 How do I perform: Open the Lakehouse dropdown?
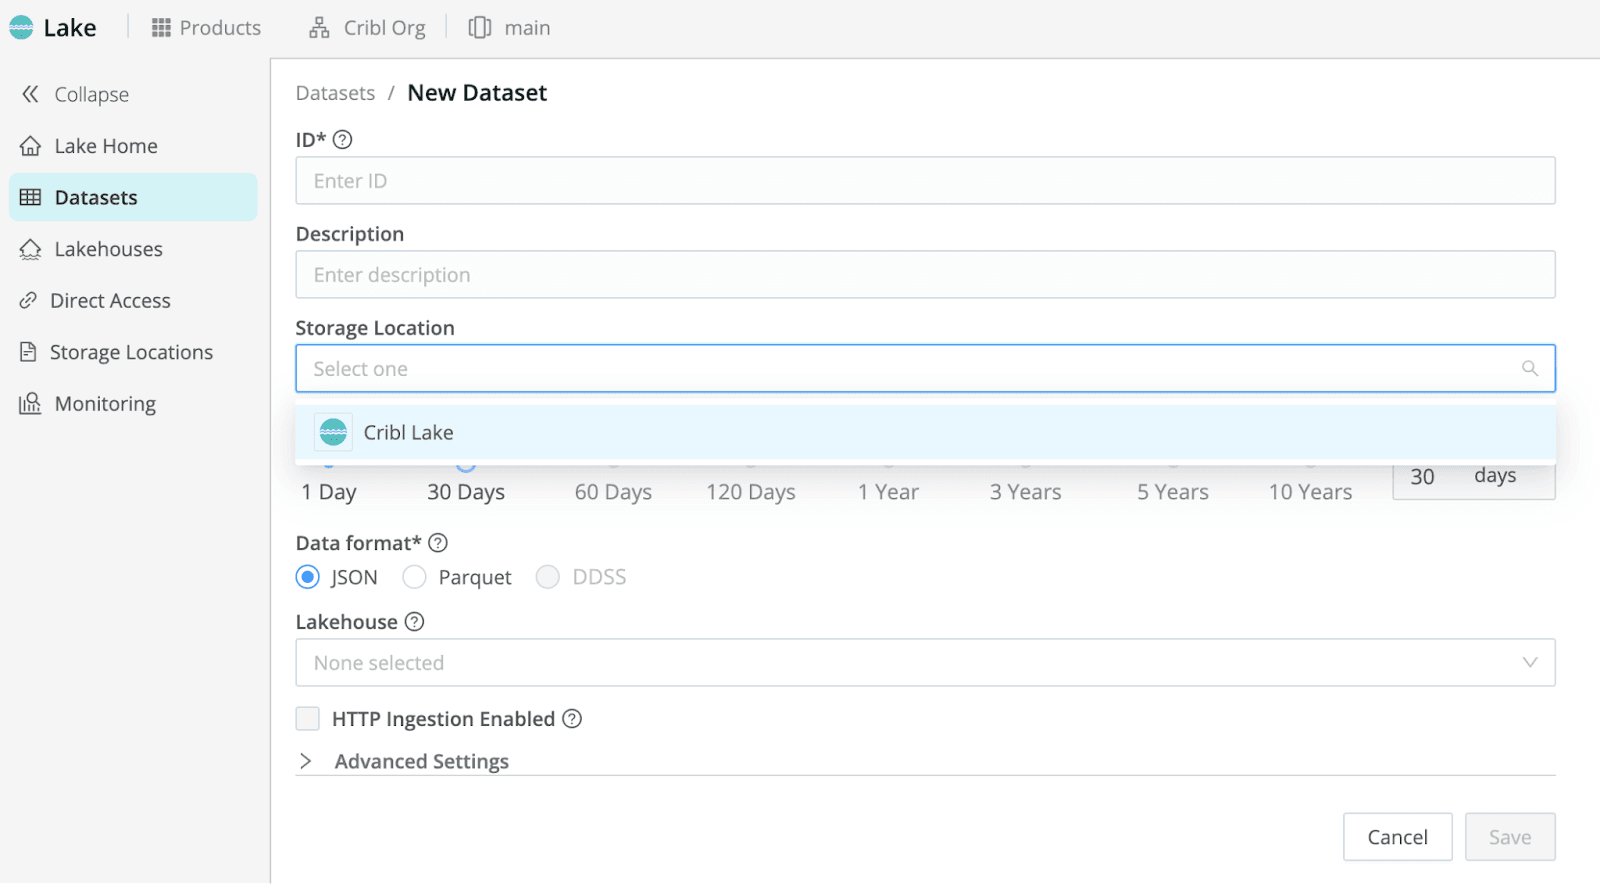point(924,663)
